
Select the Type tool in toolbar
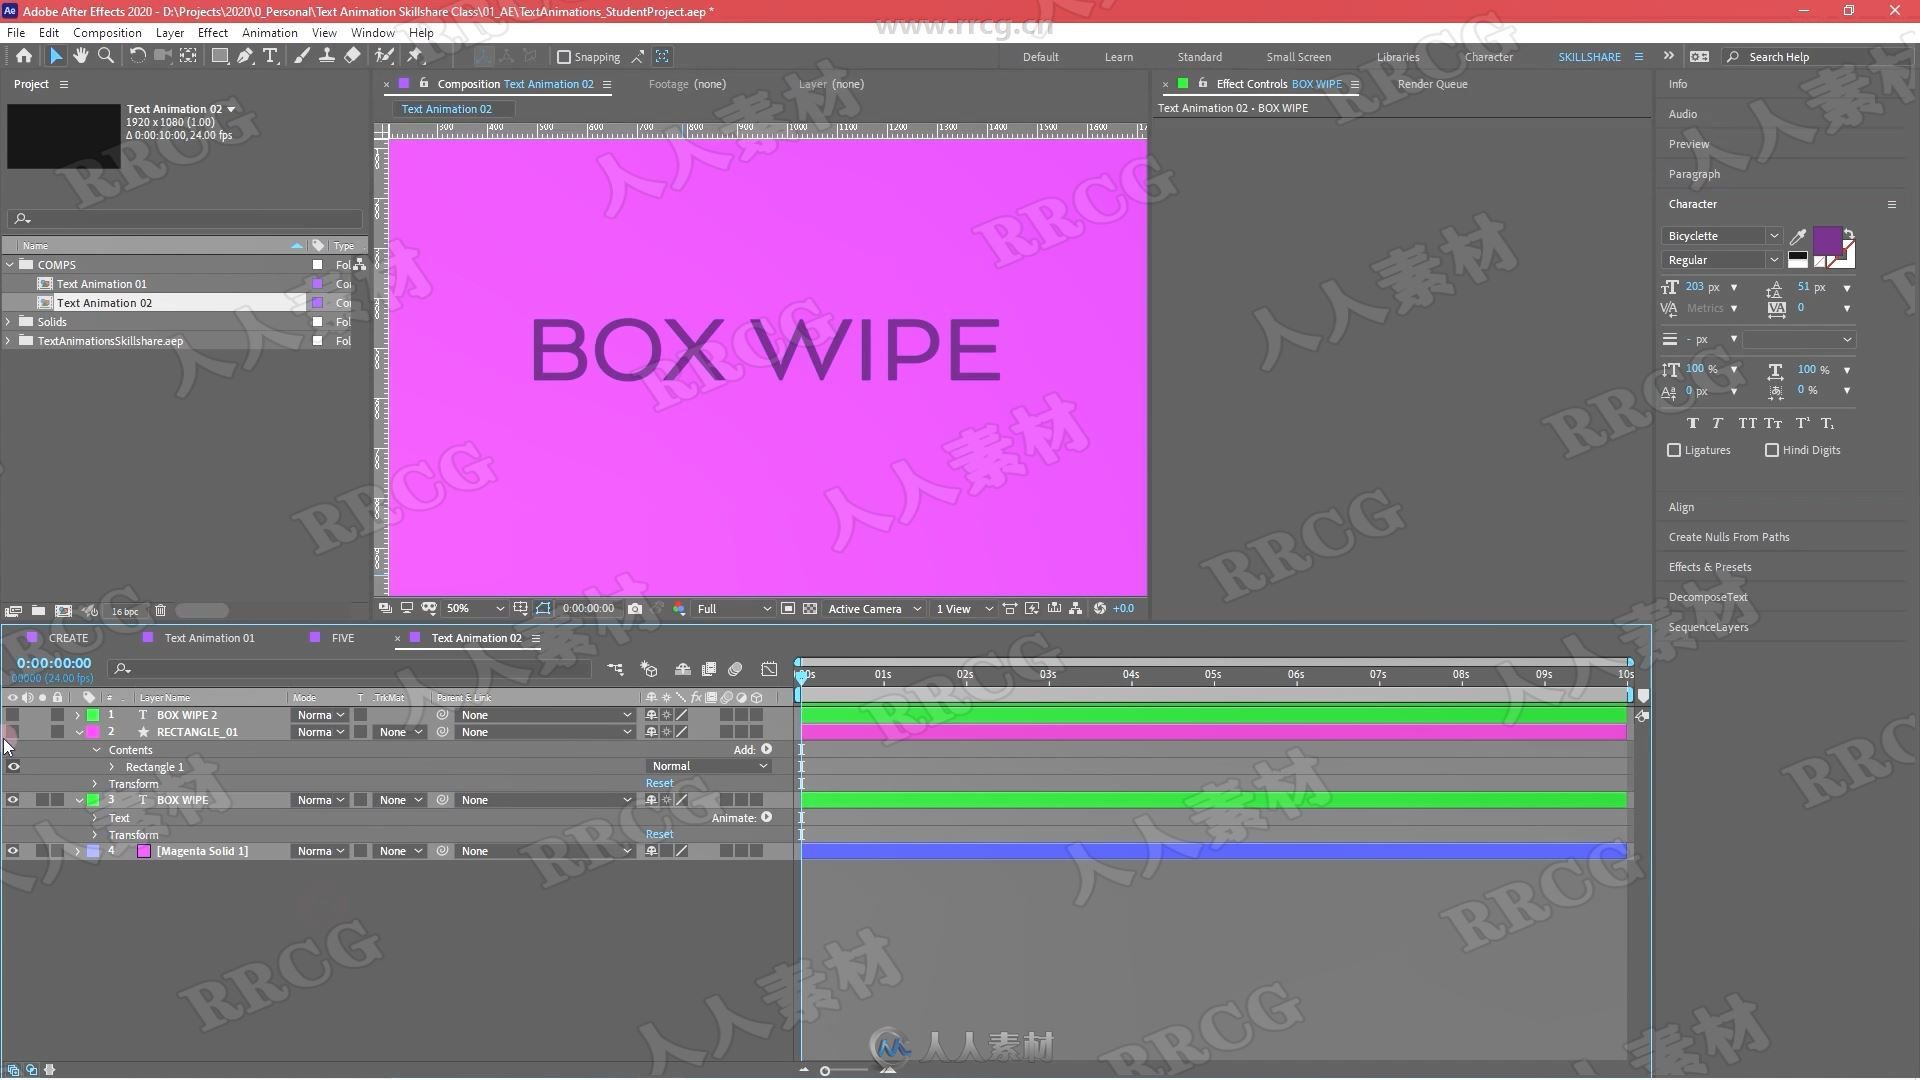tap(270, 55)
